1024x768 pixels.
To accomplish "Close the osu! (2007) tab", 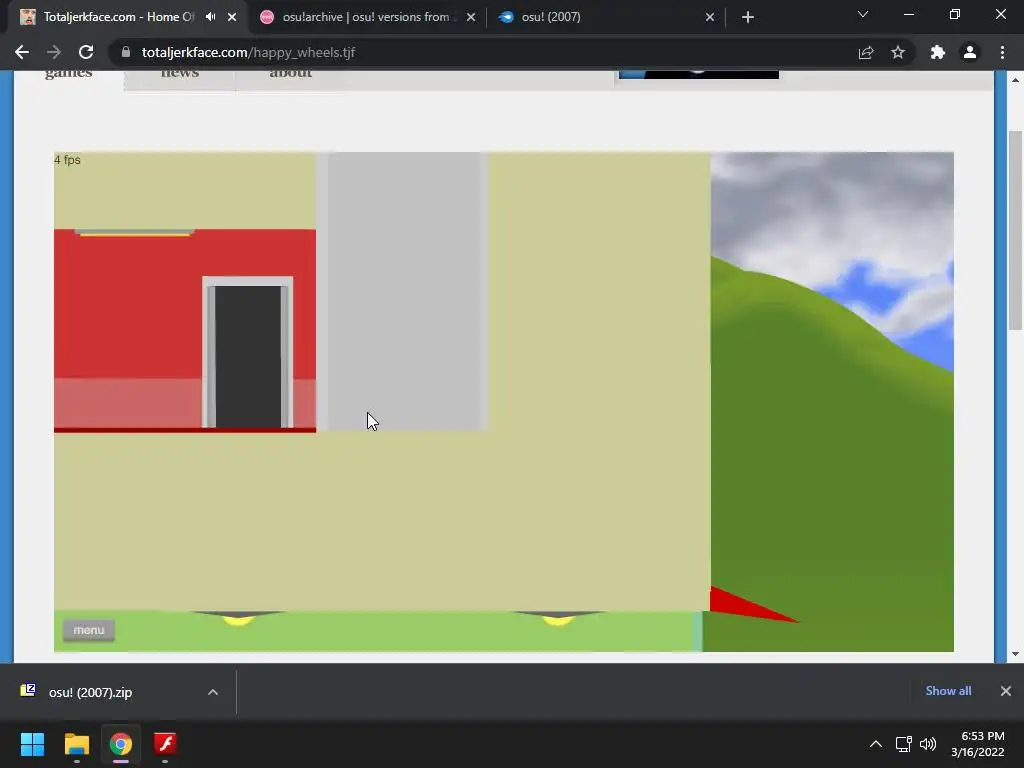I will tap(710, 17).
